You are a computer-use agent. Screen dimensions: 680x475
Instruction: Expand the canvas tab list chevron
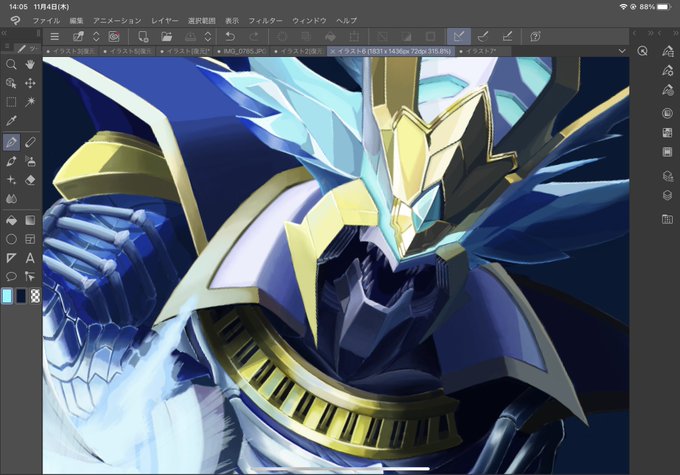pyautogui.click(x=622, y=51)
